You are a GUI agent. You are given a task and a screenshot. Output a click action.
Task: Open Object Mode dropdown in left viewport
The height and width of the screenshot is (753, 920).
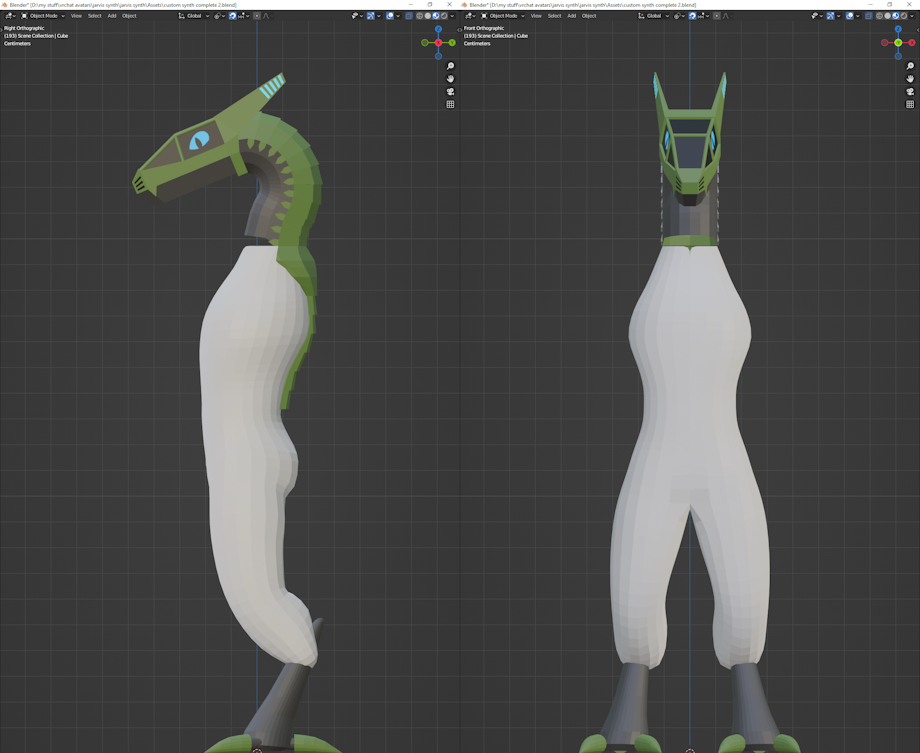click(44, 16)
